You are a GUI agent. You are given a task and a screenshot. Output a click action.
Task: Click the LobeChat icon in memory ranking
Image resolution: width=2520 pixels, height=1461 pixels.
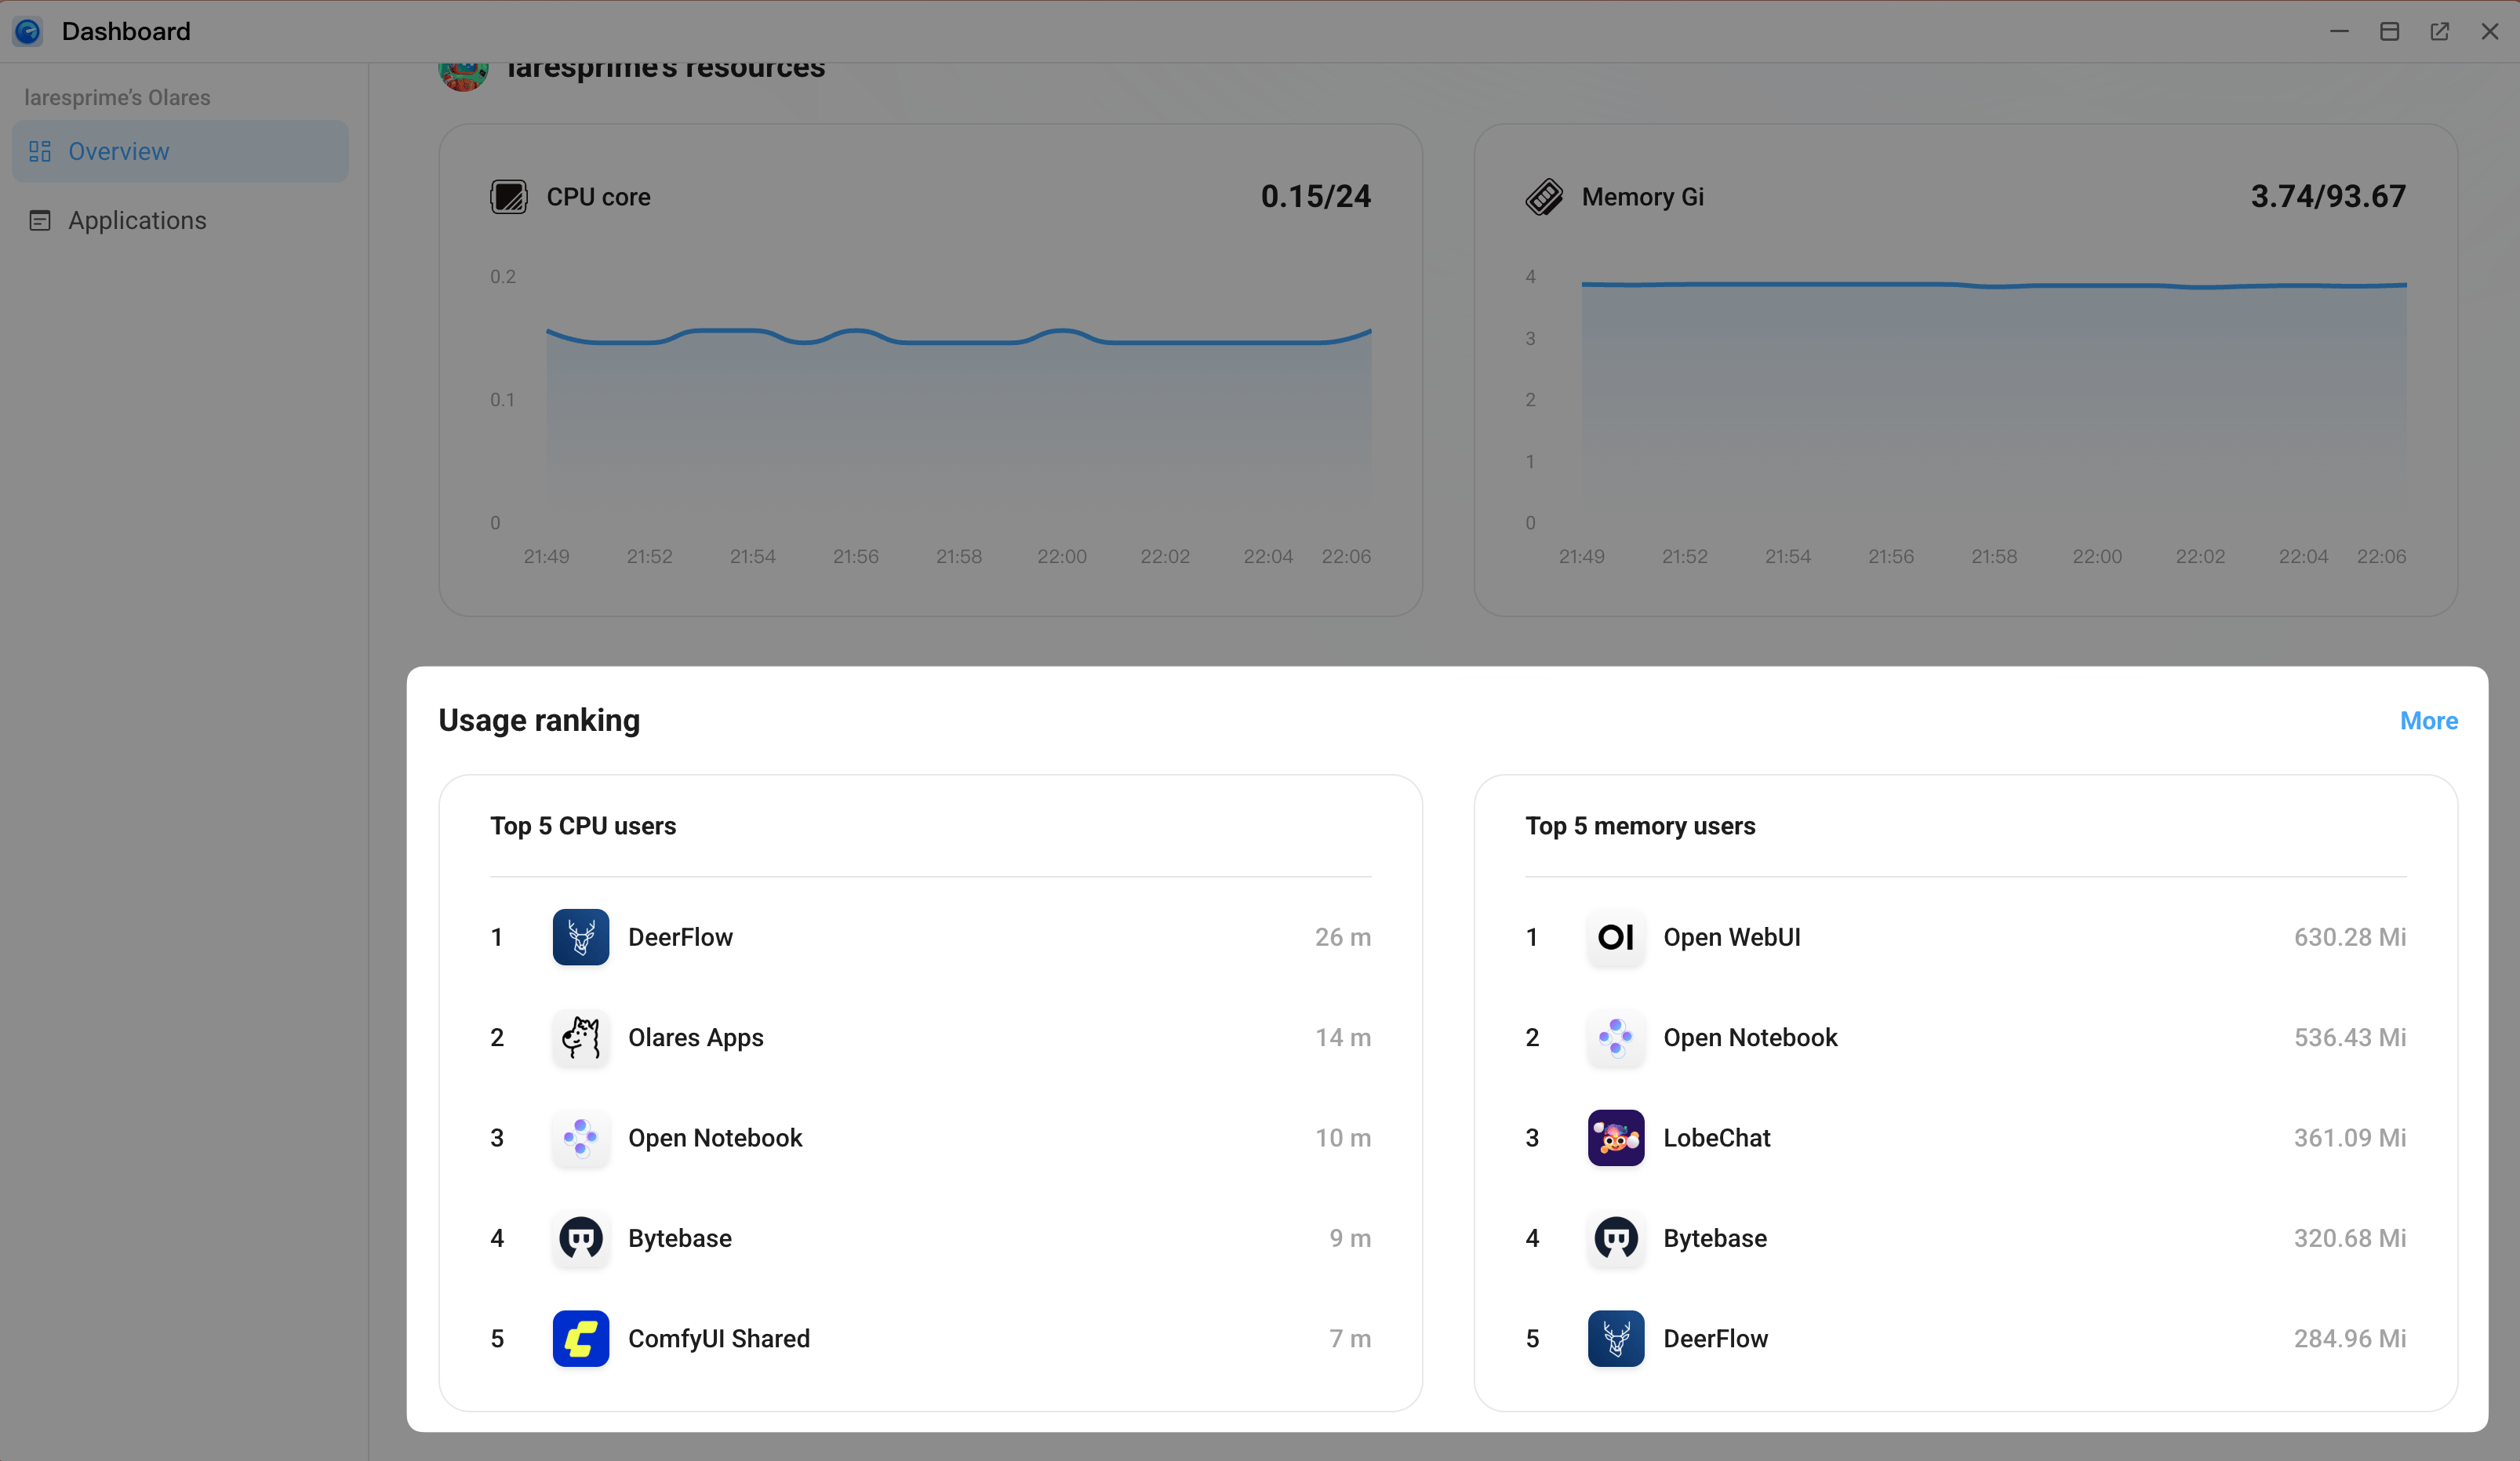(1615, 1138)
